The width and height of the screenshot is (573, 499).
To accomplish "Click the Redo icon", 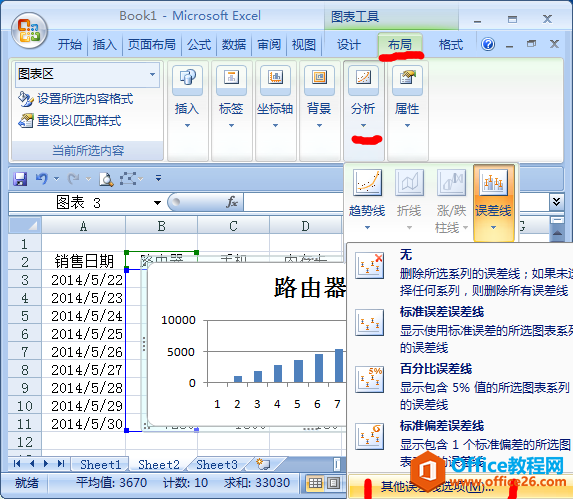I will click(74, 179).
